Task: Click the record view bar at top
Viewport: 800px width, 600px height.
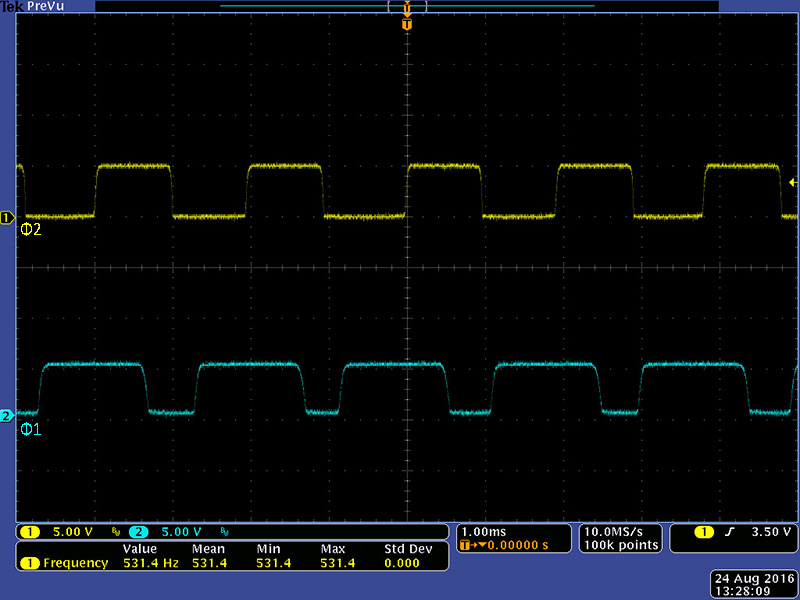Action: pos(406,6)
